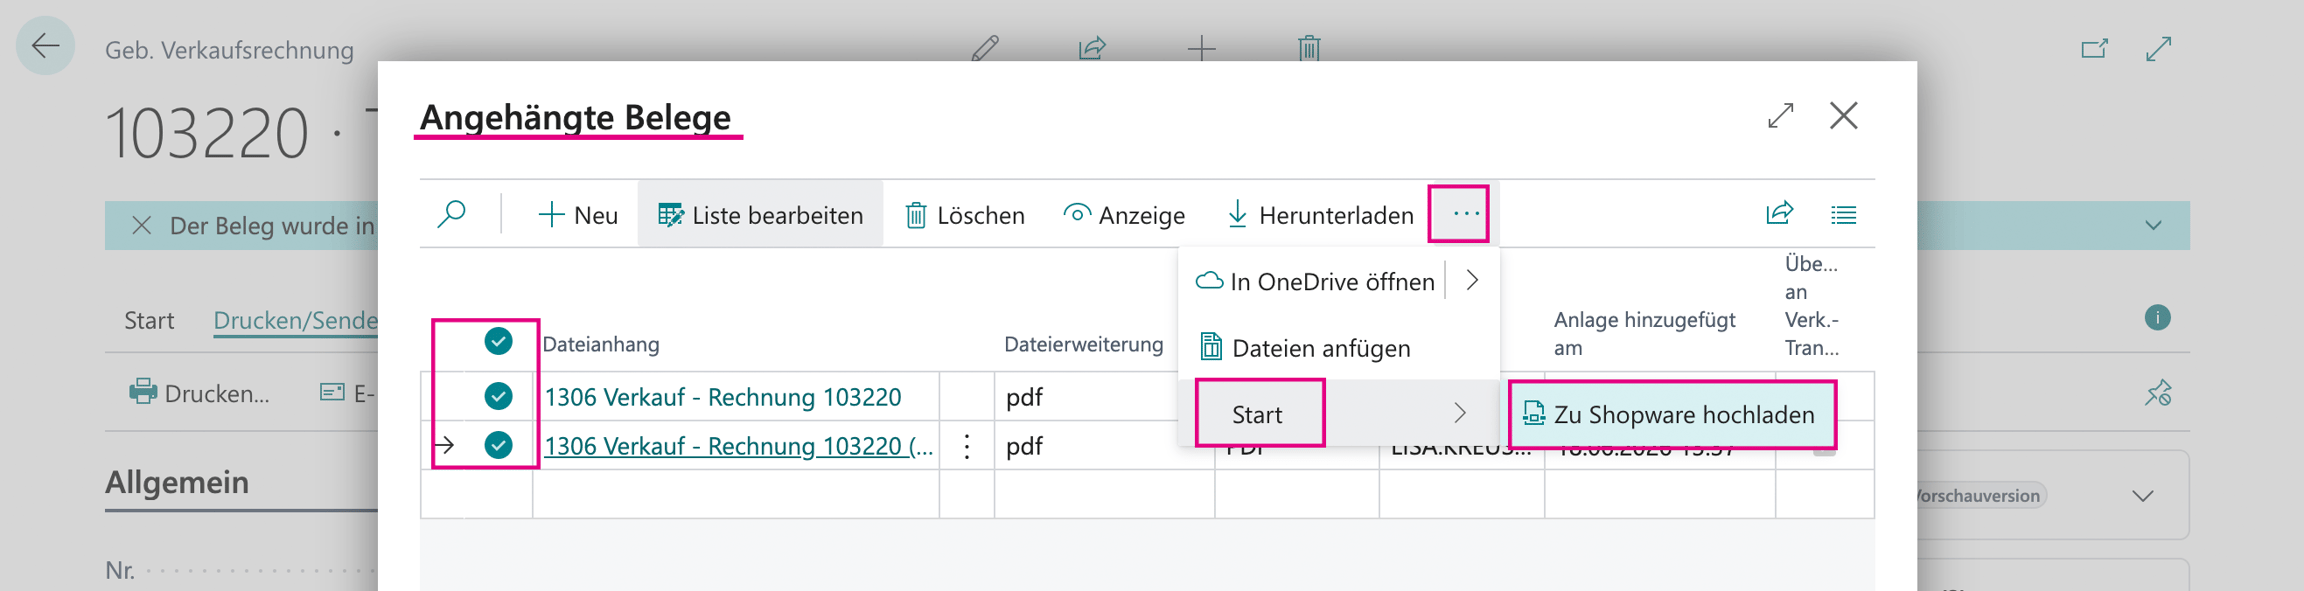Image resolution: width=2304 pixels, height=591 pixels.
Task: Go back using the back arrow
Action: pyautogui.click(x=45, y=46)
